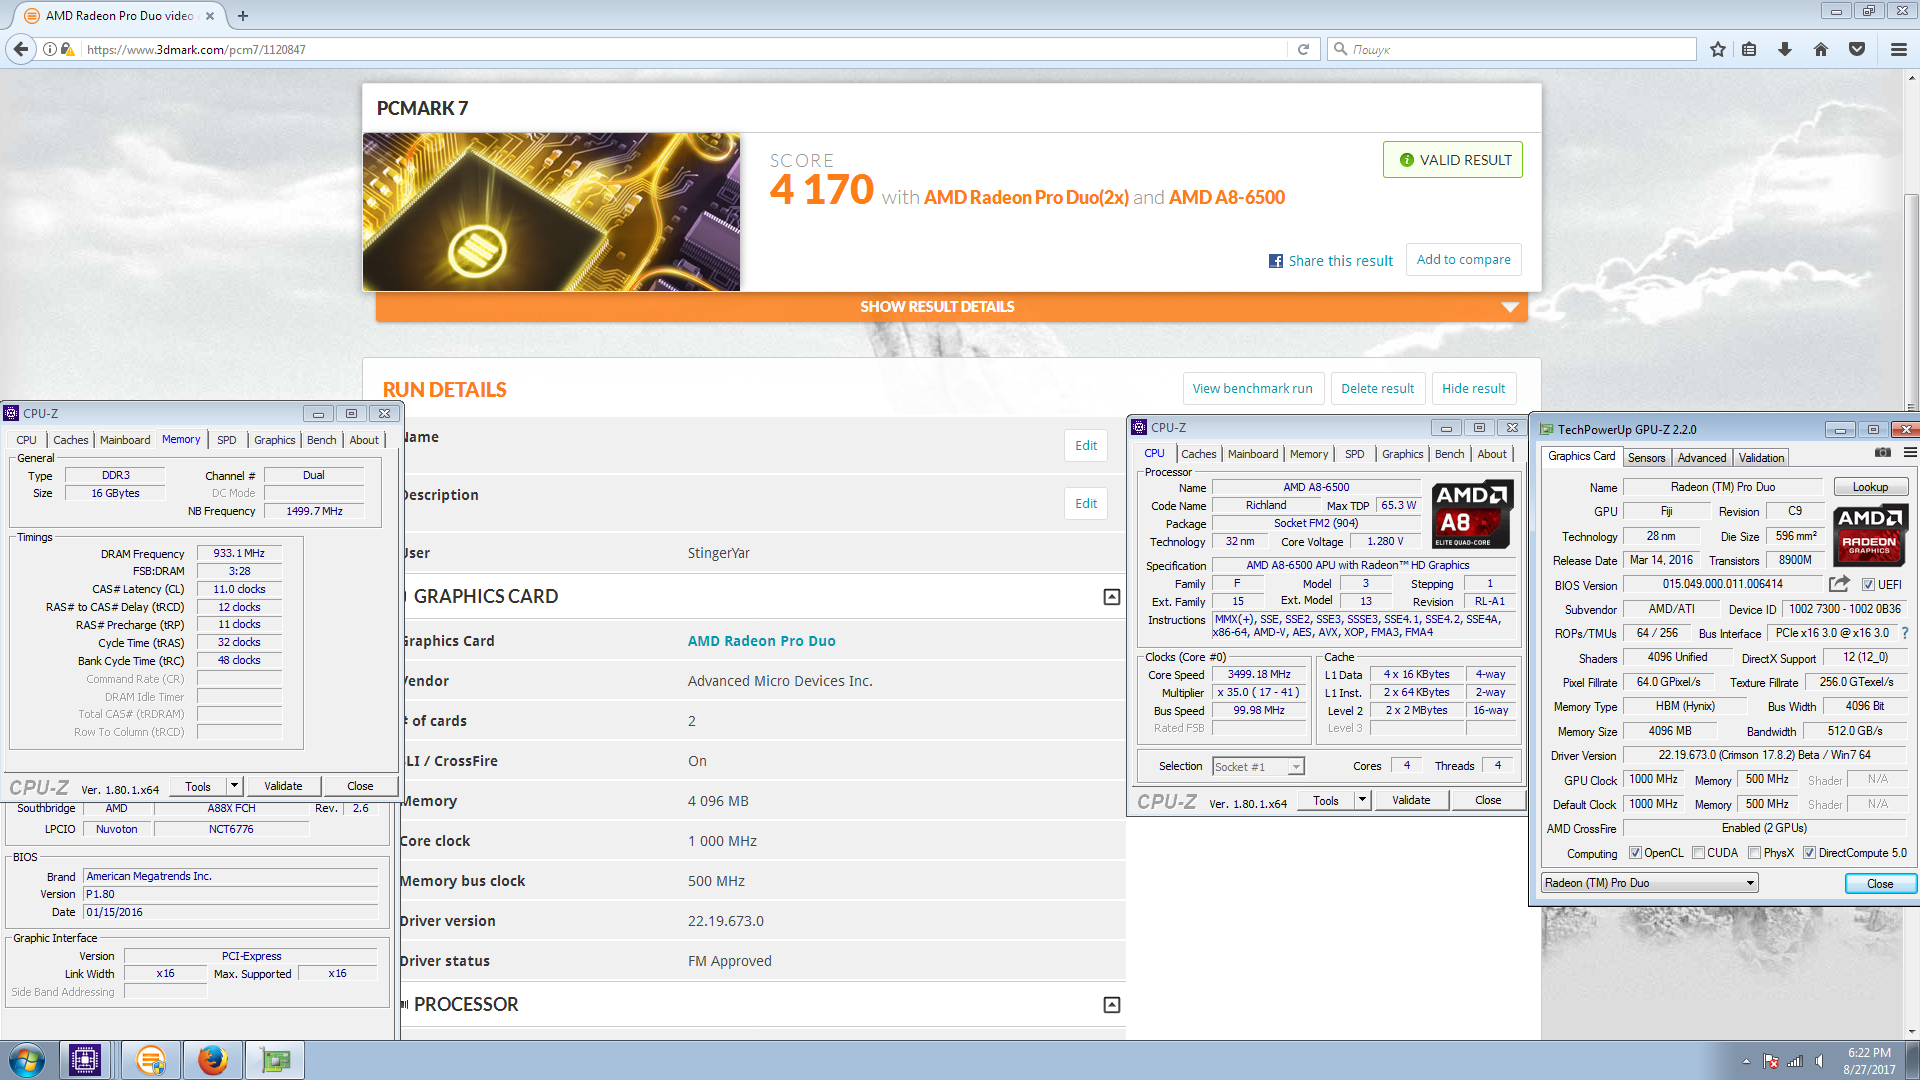Viewport: 1920px width, 1080px height.
Task: Click Close button in GPU-Z
Action: point(1879,884)
